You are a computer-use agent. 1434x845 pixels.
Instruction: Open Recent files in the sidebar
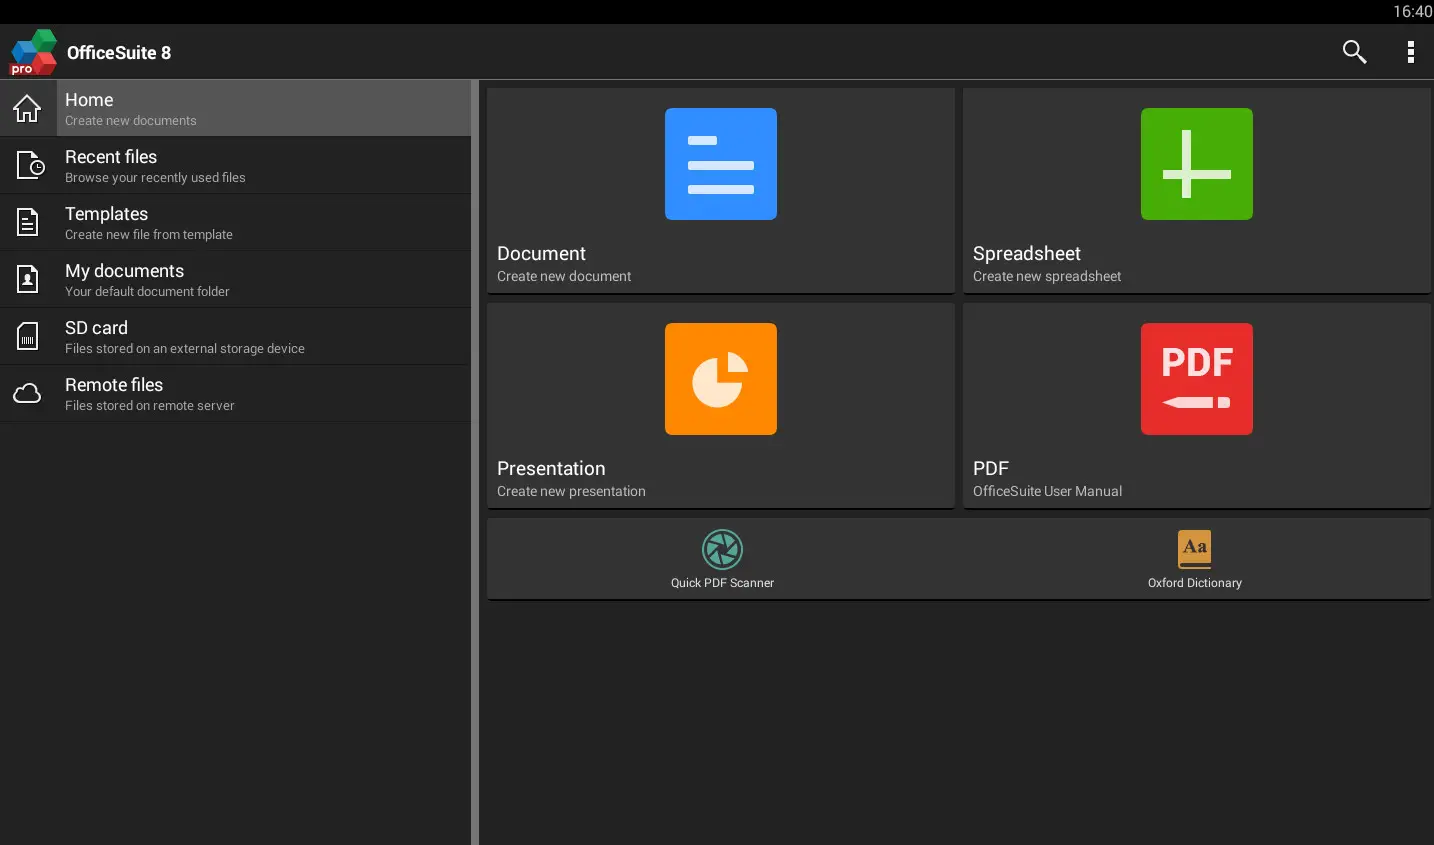(235, 165)
